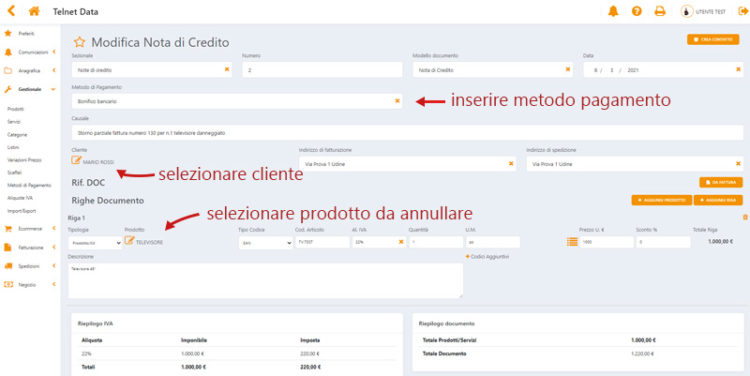This screenshot has width=750, height=376.
Task: Click the edit icon next to MARIO ROSSI
Action: pyautogui.click(x=76, y=160)
